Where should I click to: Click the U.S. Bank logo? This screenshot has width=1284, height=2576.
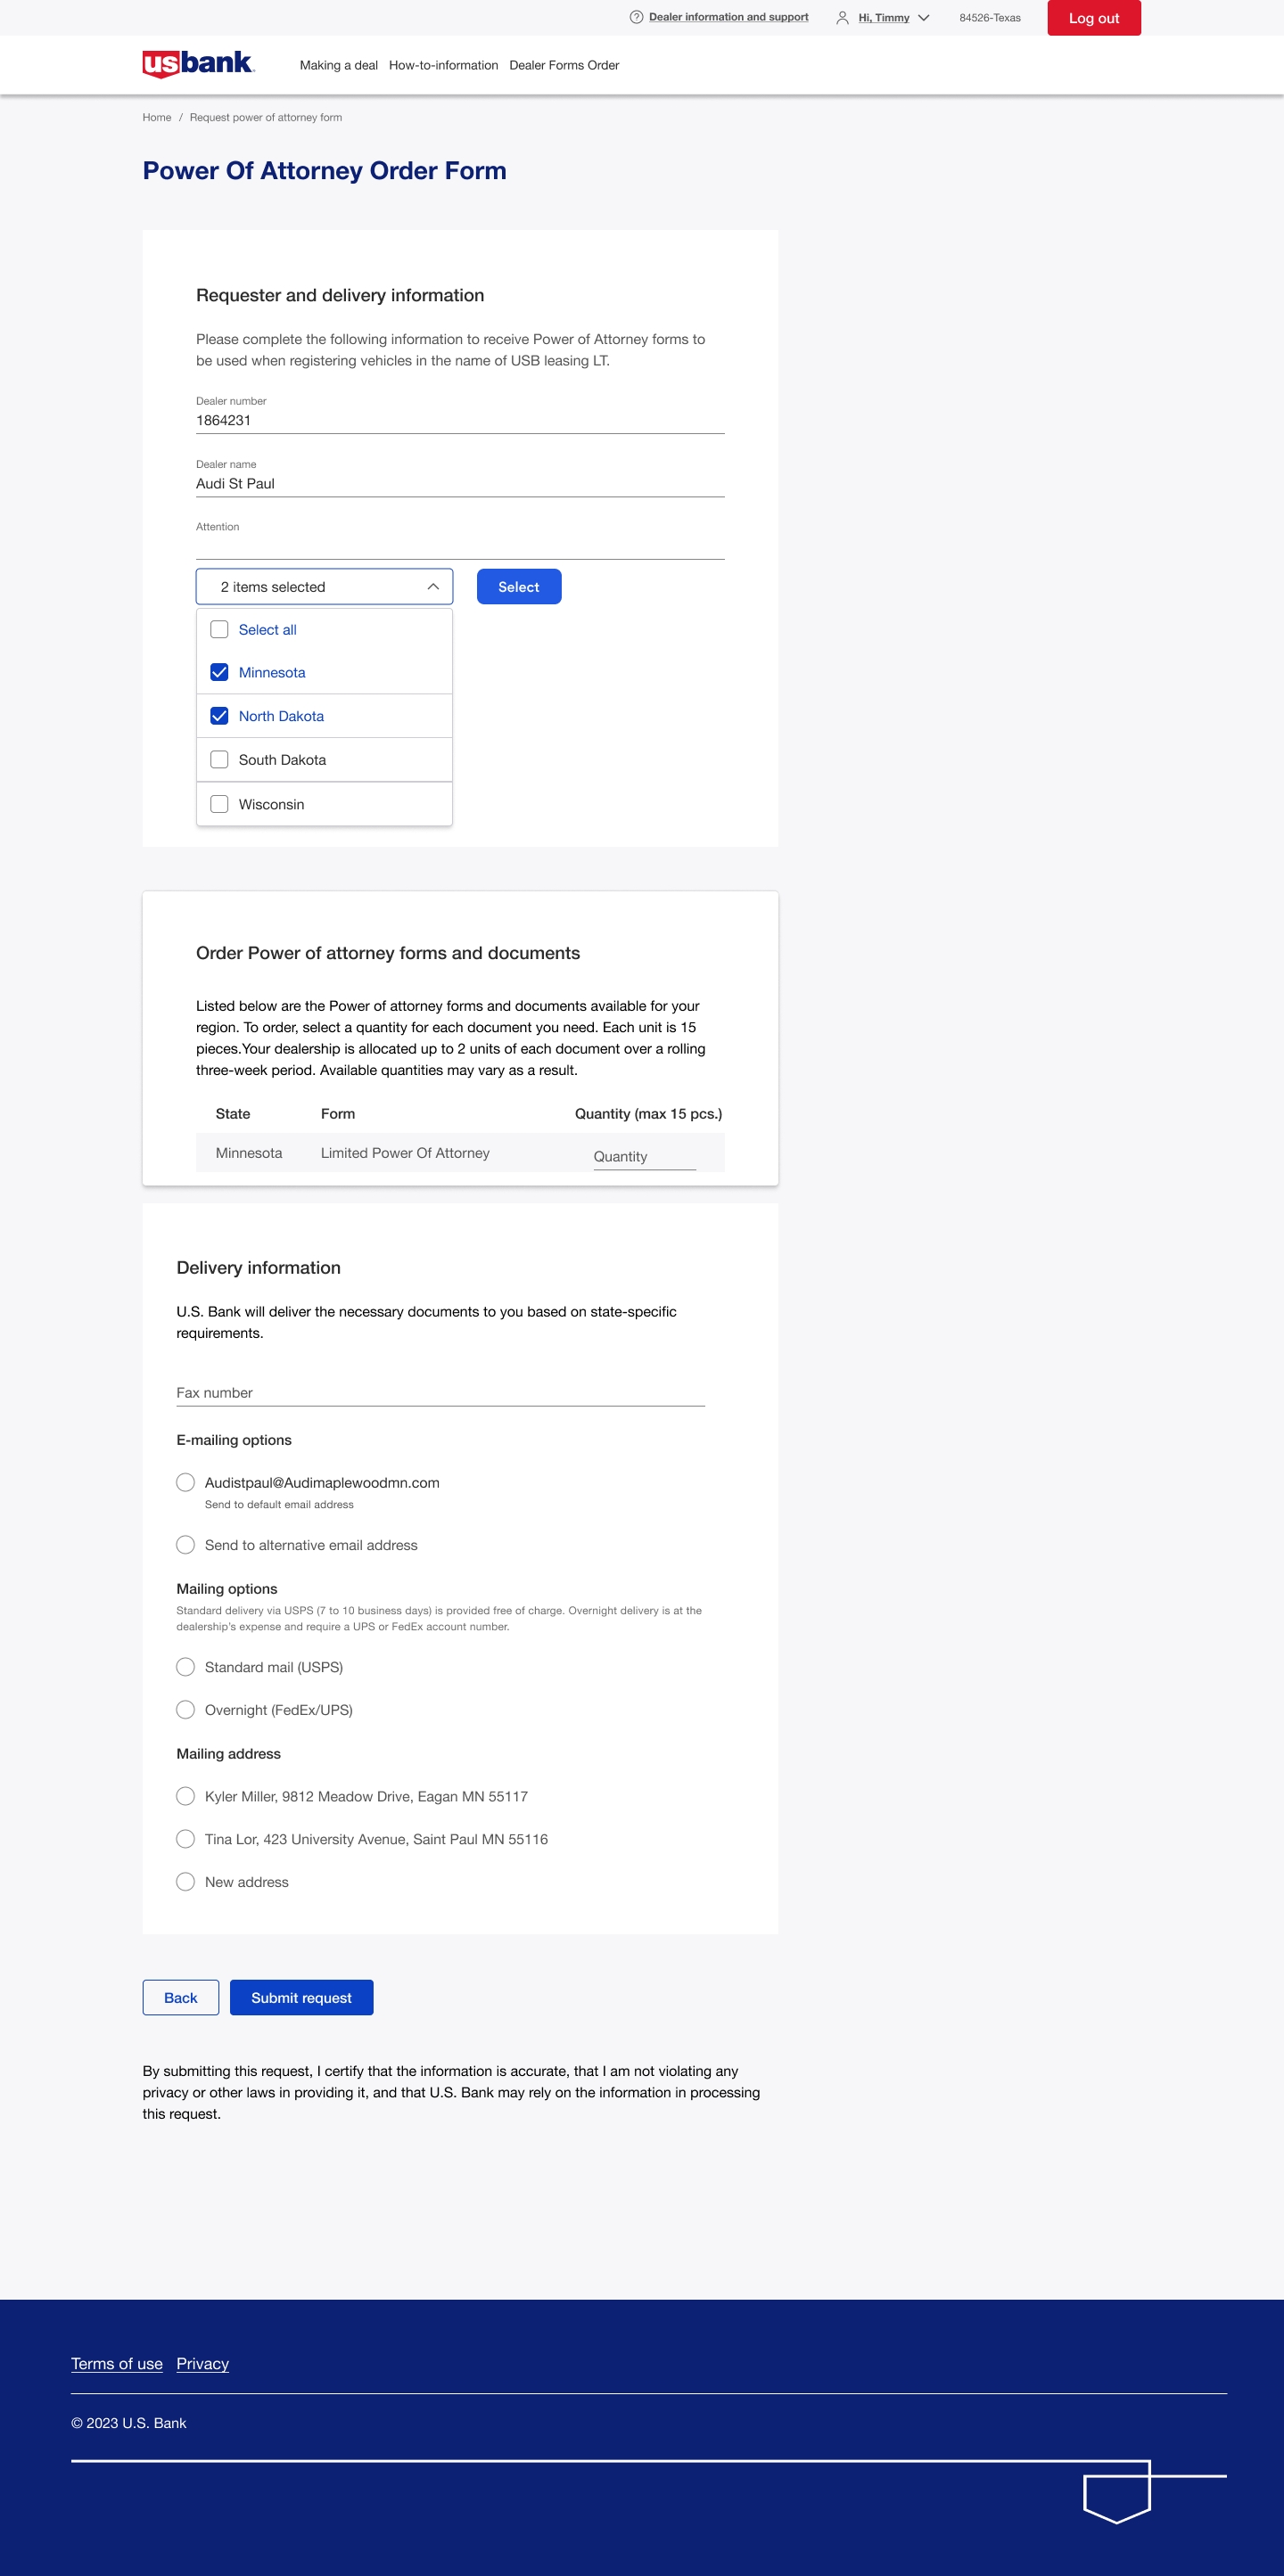pos(198,64)
